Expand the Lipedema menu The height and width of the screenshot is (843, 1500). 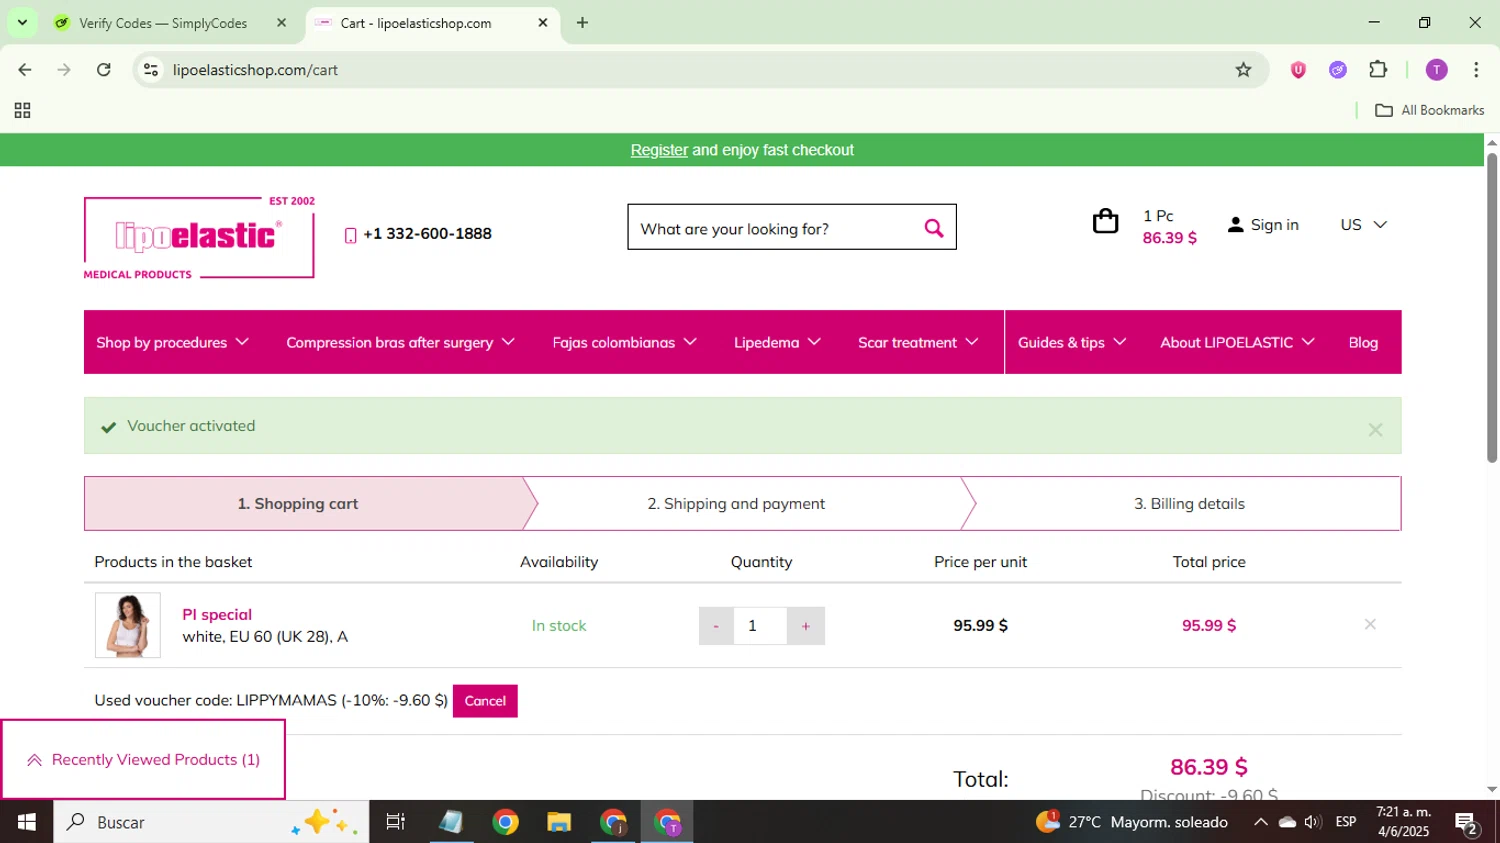coord(777,342)
